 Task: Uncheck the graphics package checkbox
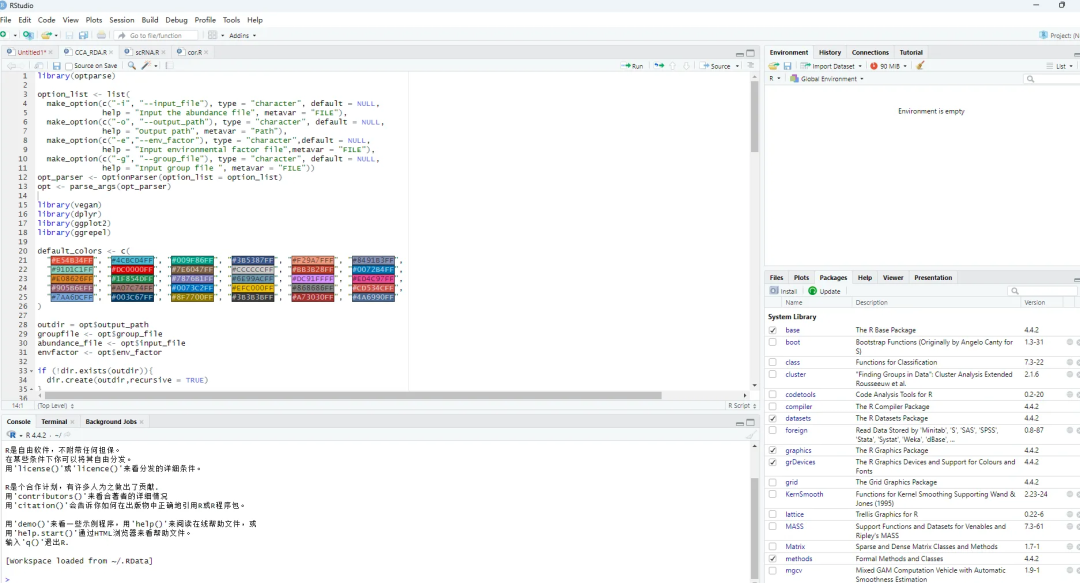772,451
